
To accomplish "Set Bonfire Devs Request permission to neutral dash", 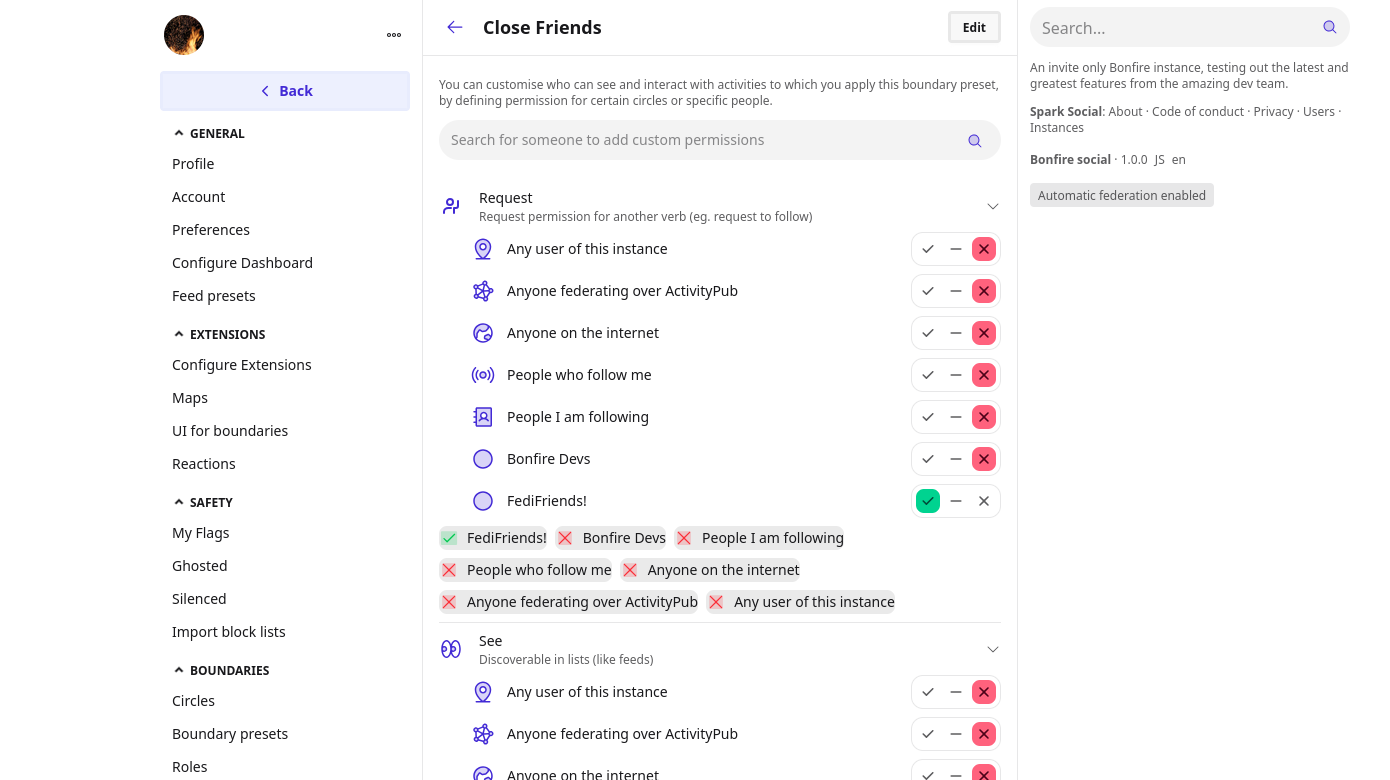I will point(956,459).
